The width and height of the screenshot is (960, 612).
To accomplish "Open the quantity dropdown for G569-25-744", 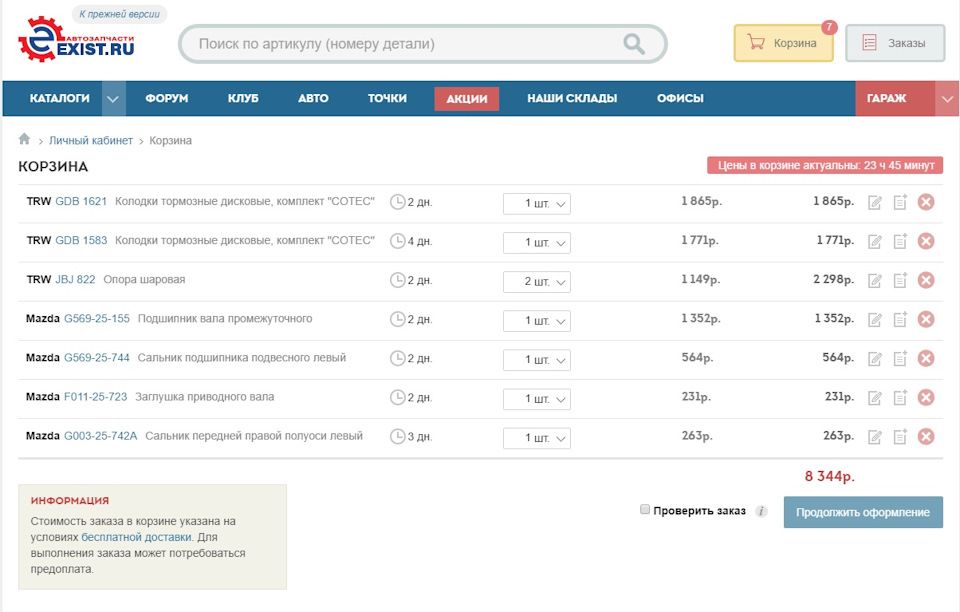I will click(537, 360).
